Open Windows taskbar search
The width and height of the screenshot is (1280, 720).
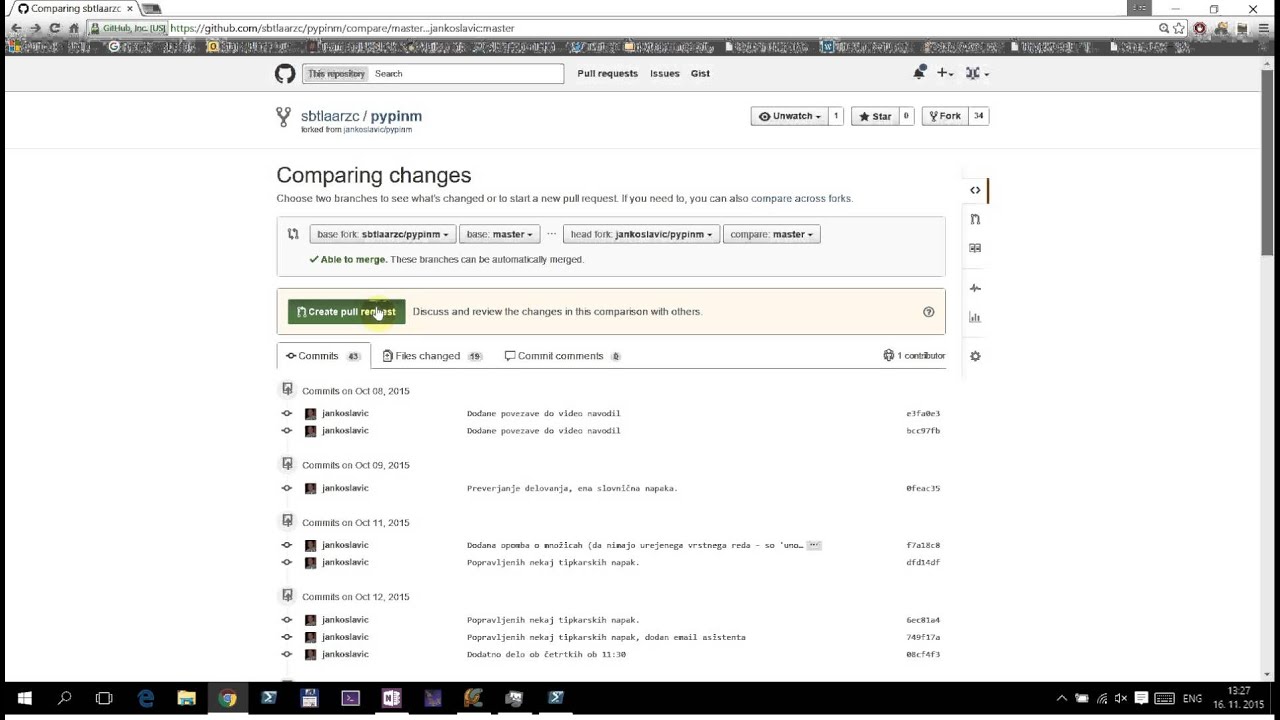[x=64, y=698]
